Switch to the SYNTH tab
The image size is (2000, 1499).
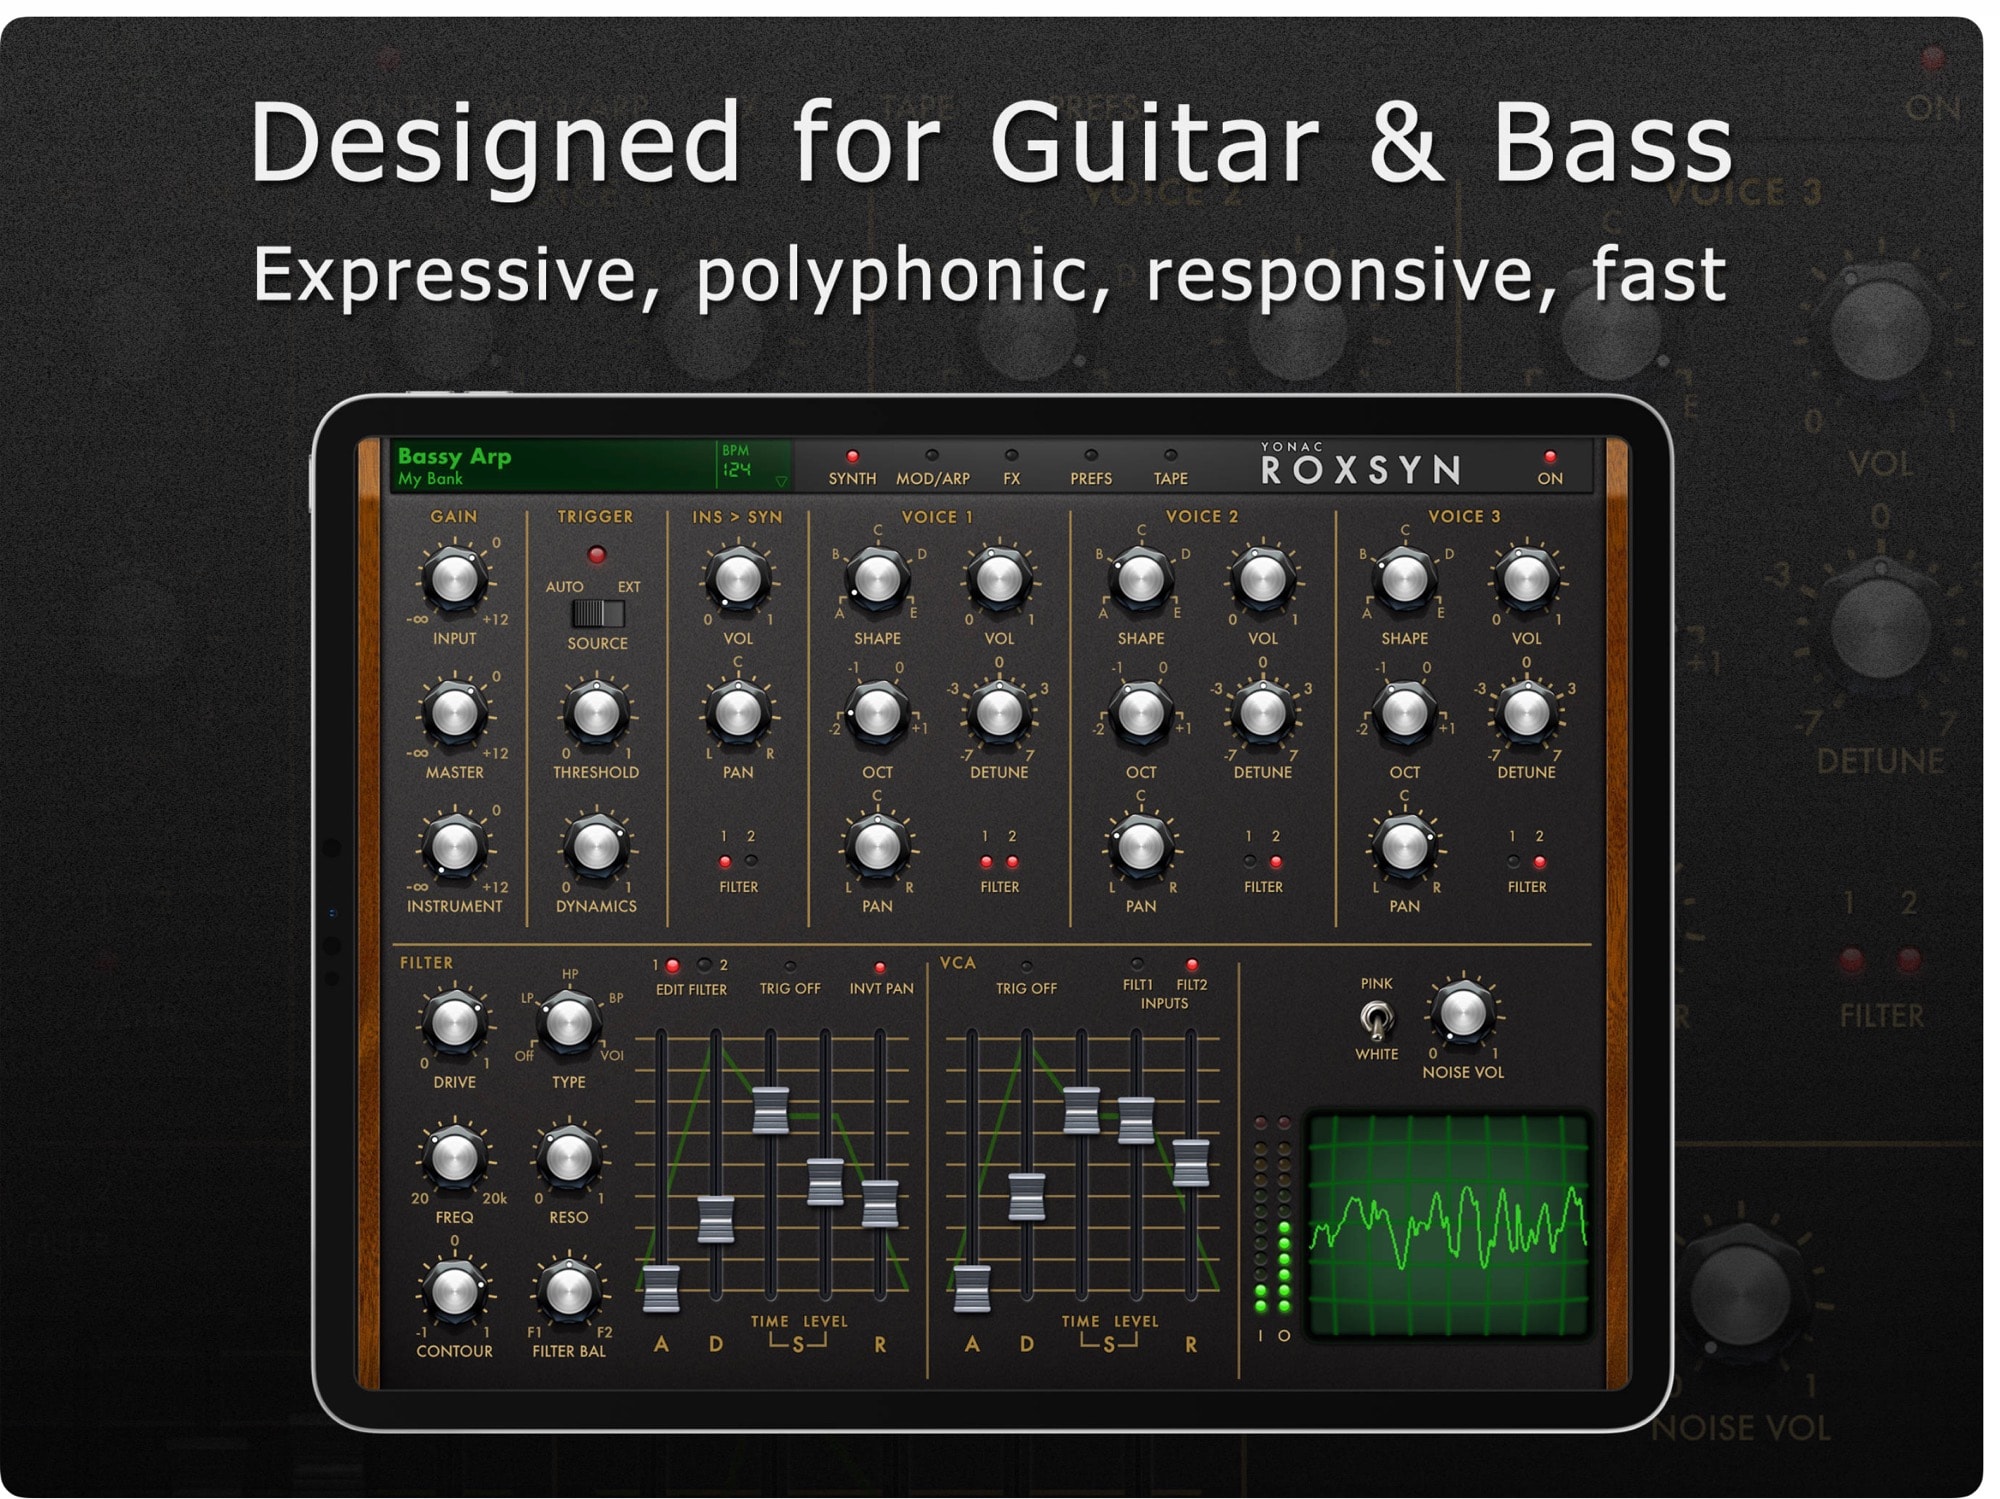point(852,468)
